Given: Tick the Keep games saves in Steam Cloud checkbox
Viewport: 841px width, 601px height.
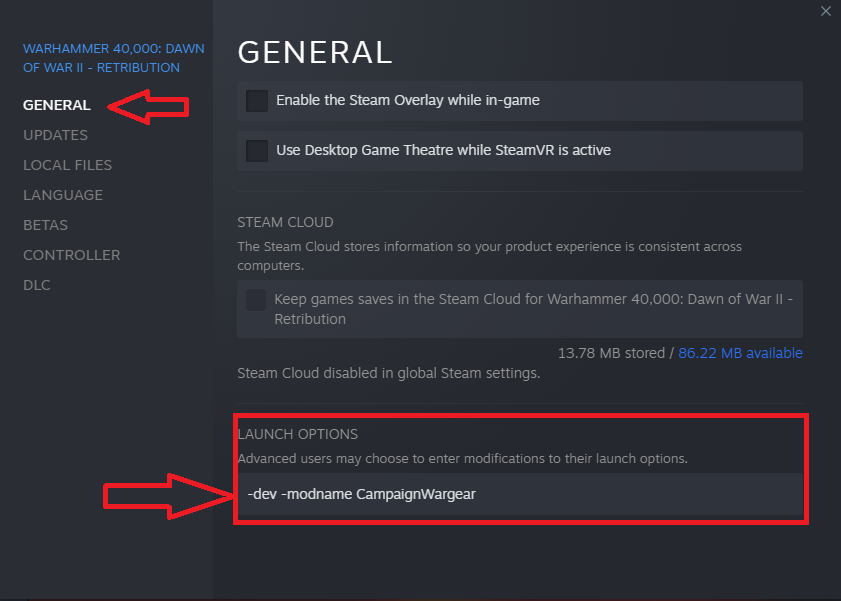Looking at the screenshot, I should click(257, 300).
